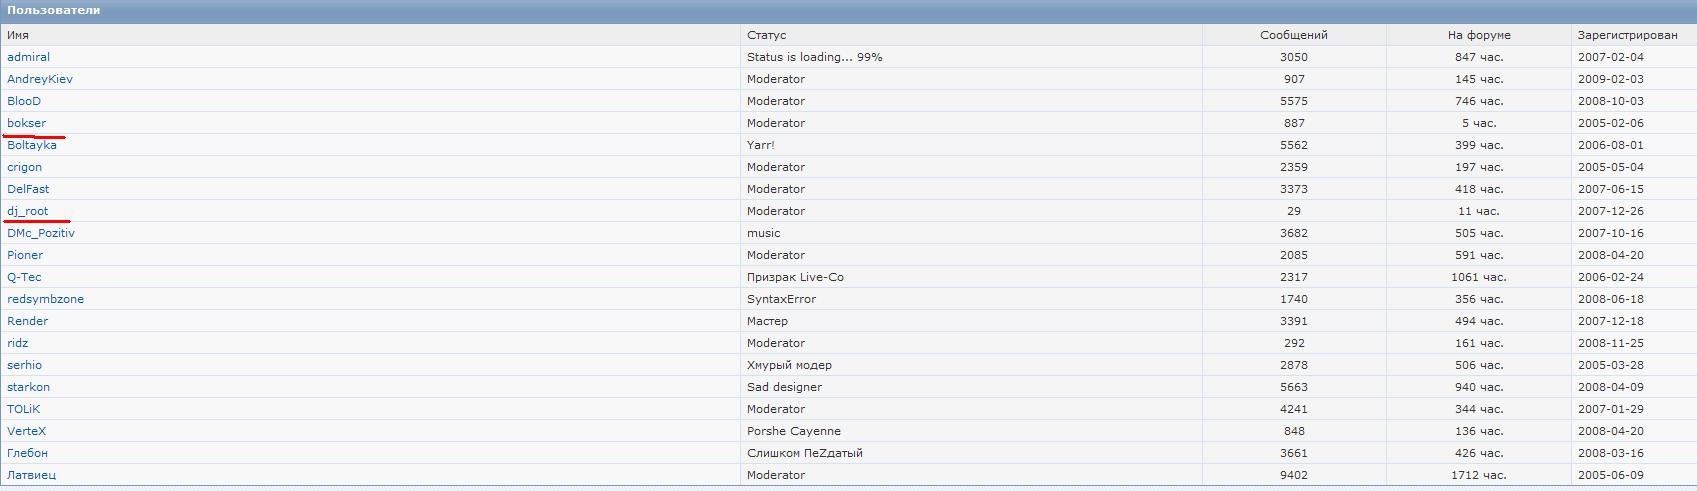
Task: Open Q-Tec's profile link
Action: coord(24,277)
